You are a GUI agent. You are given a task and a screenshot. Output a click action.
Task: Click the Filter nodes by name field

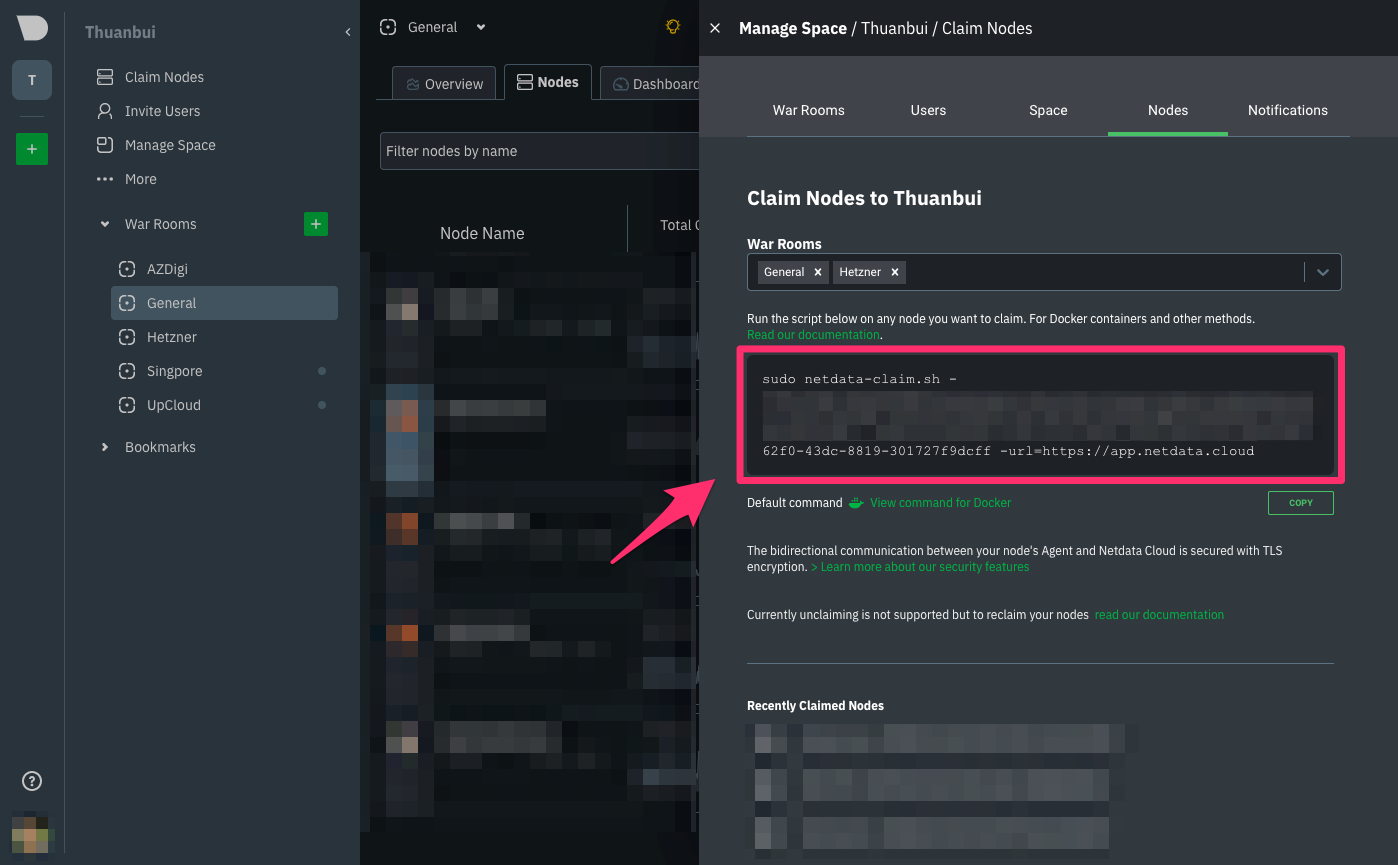pyautogui.click(x=538, y=151)
